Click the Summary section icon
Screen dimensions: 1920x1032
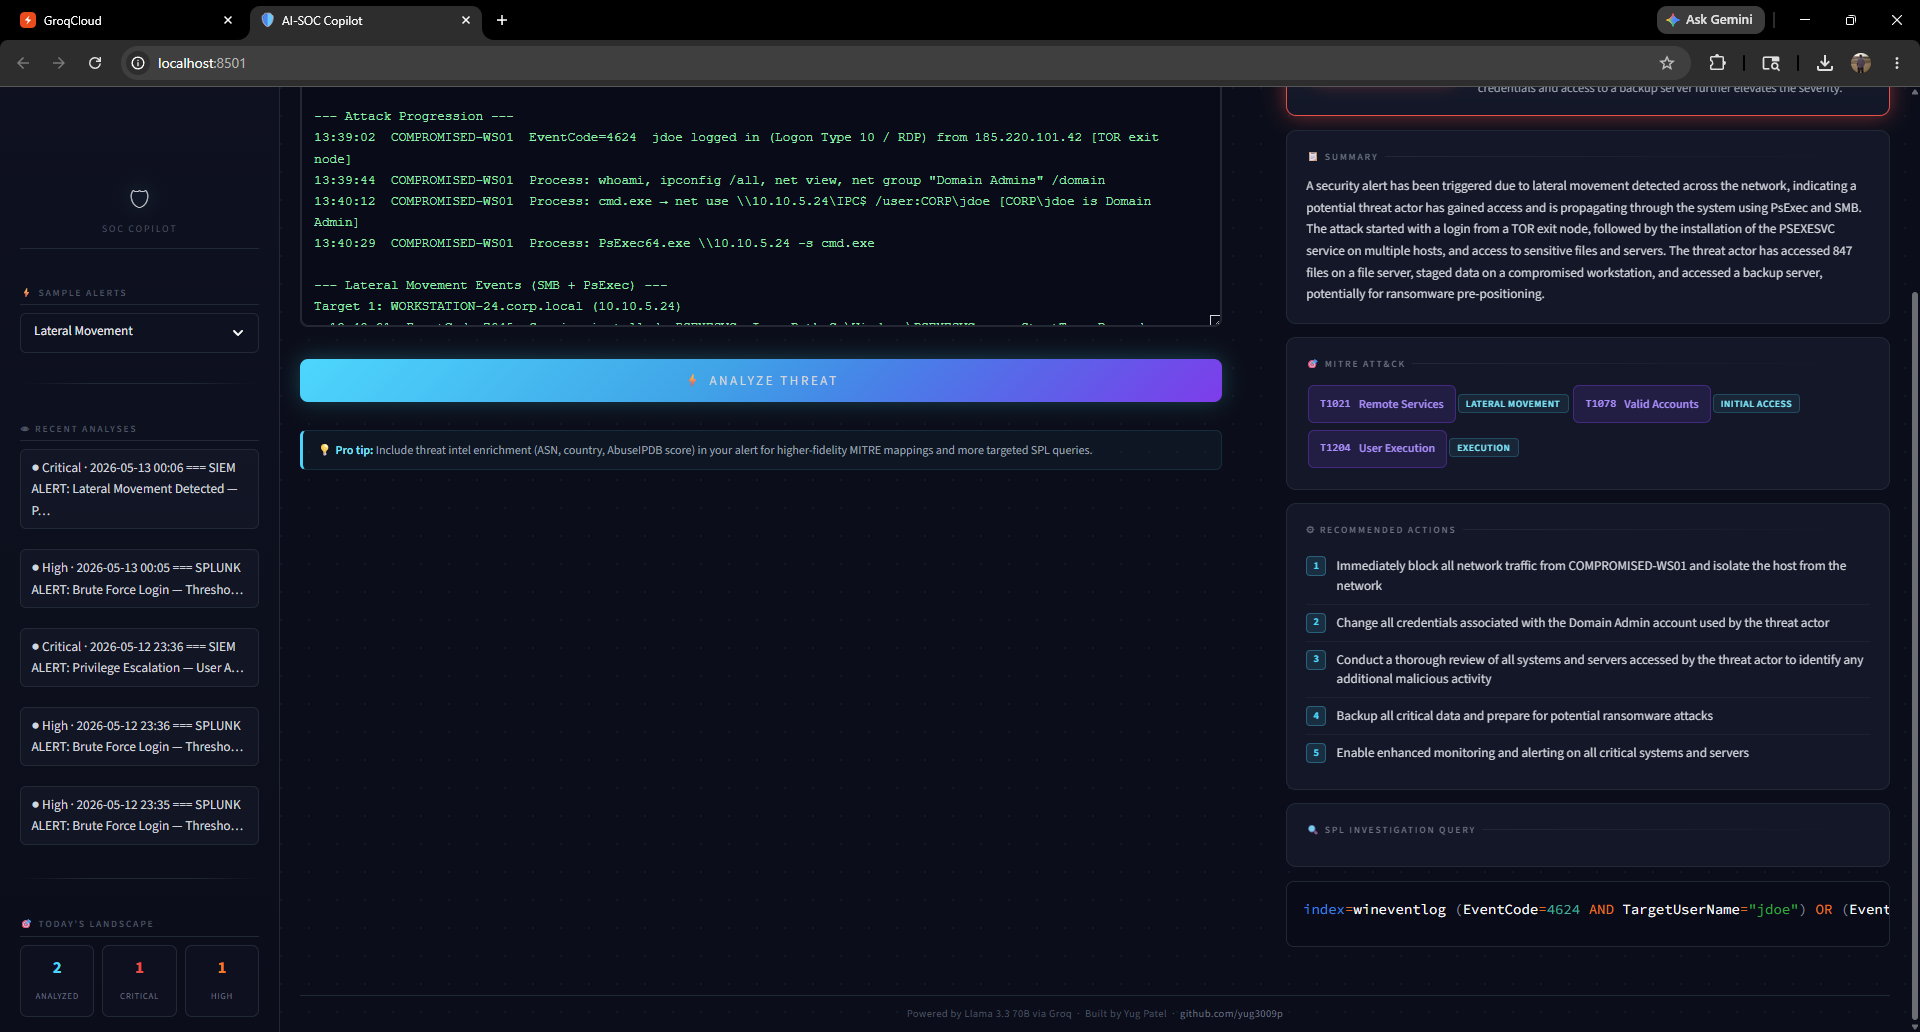click(x=1312, y=157)
